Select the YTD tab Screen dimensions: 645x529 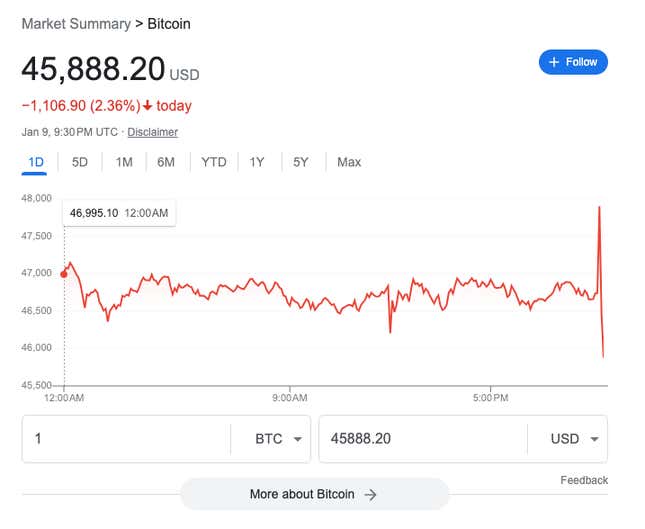[213, 162]
